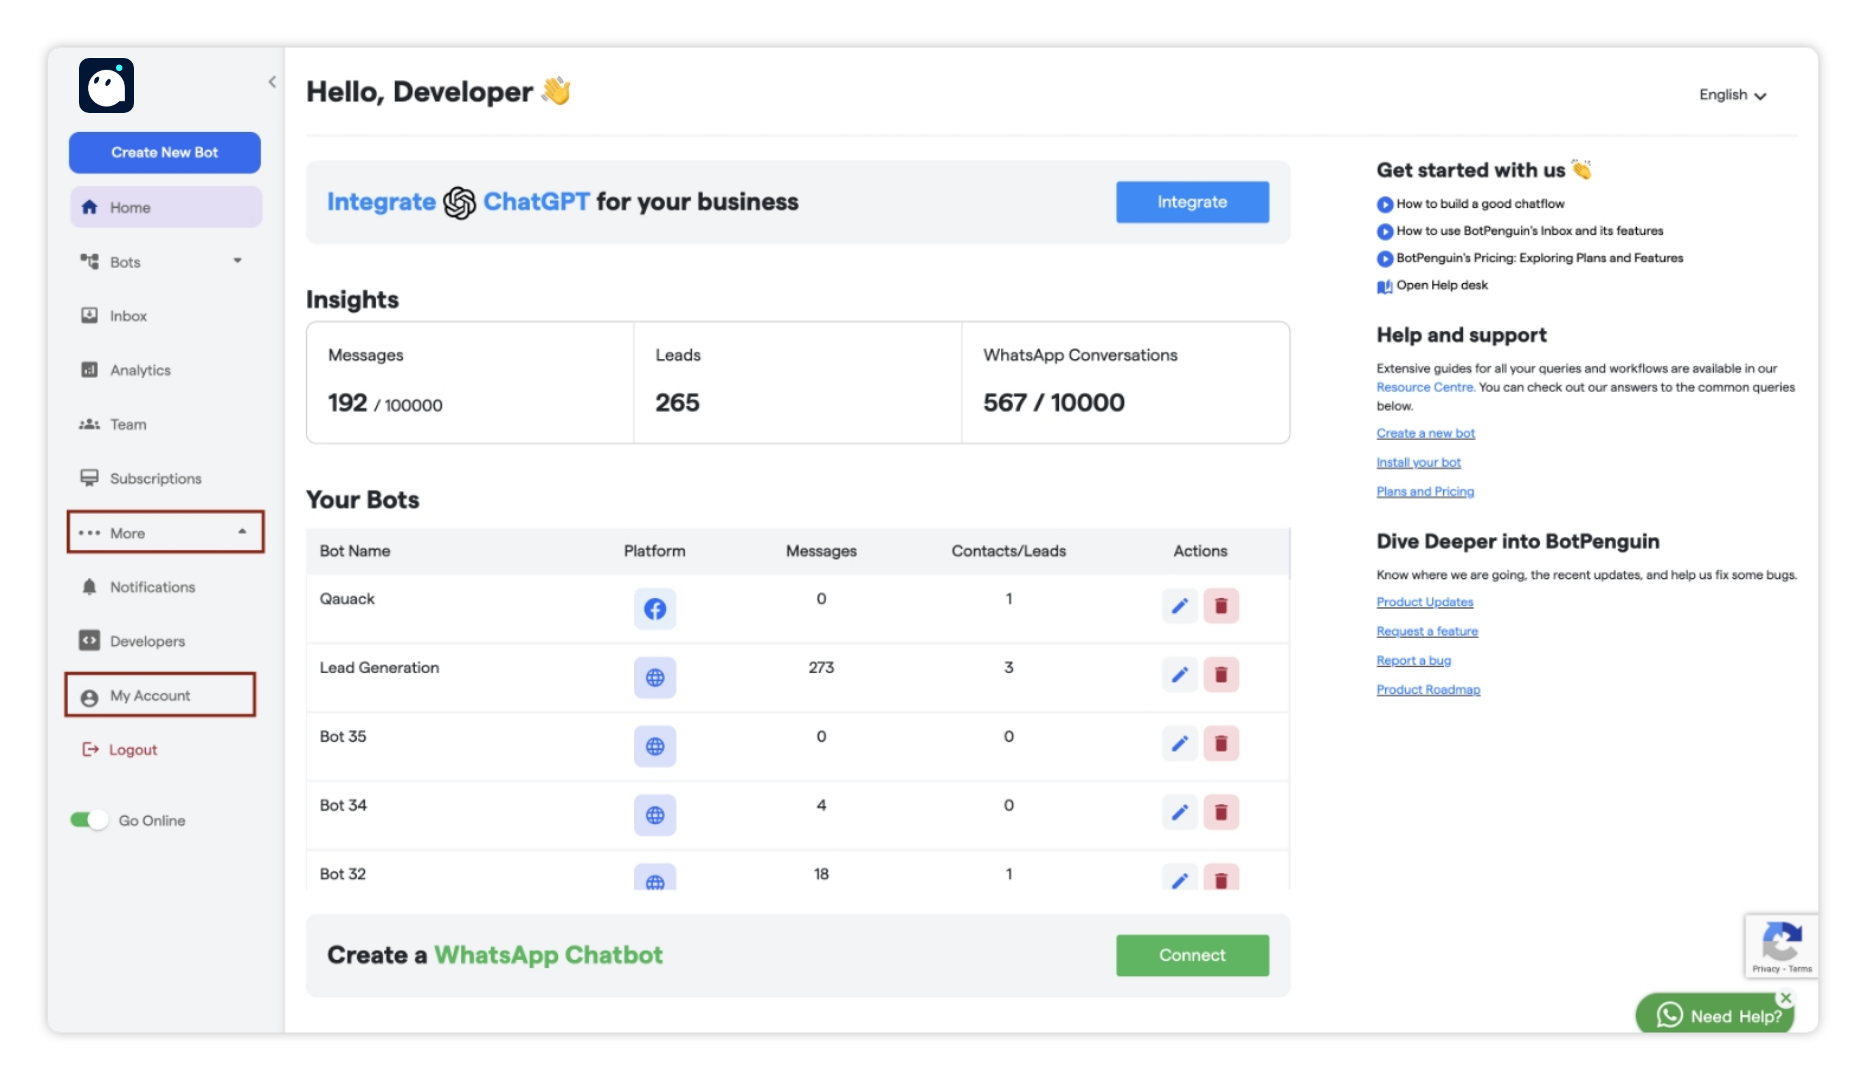Viewport: 1866px width, 1080px height.
Task: Collapse the sidebar with the chevron arrow
Action: tap(272, 81)
